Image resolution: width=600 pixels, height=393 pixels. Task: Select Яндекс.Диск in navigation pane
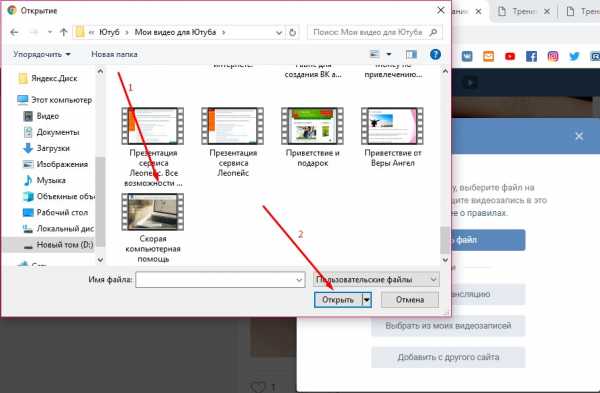click(48, 78)
